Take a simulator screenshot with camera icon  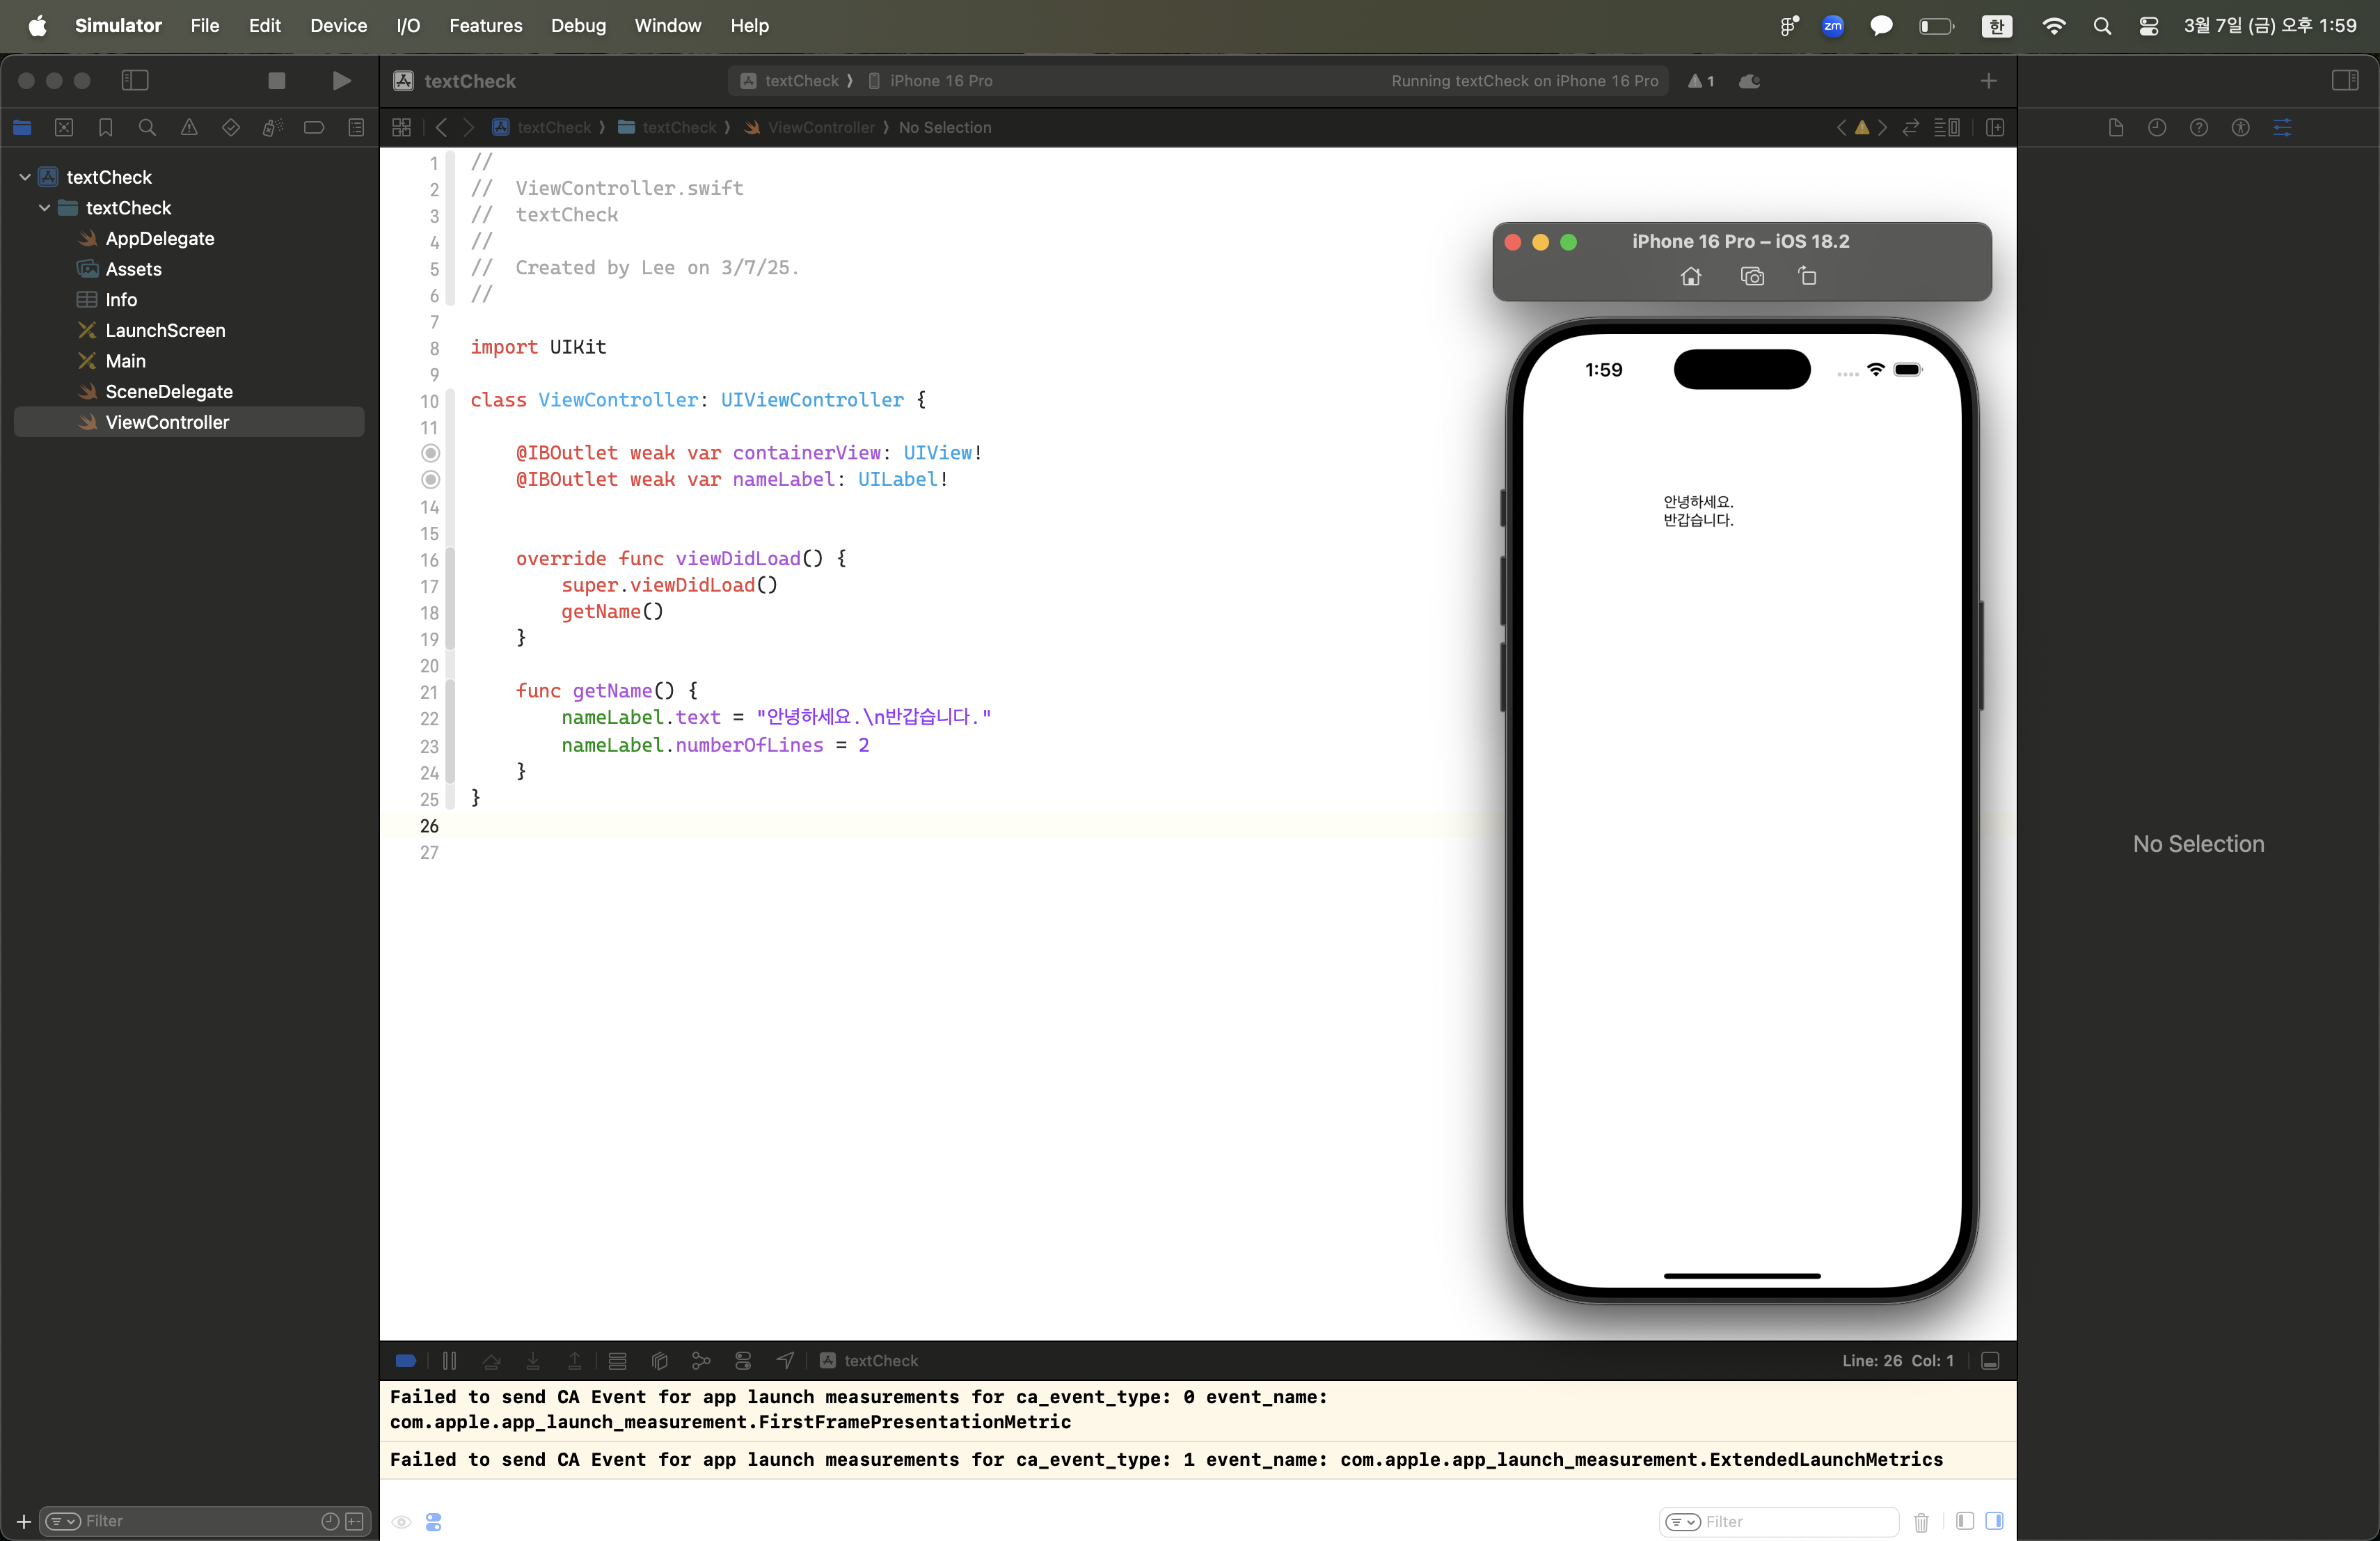coord(1752,277)
